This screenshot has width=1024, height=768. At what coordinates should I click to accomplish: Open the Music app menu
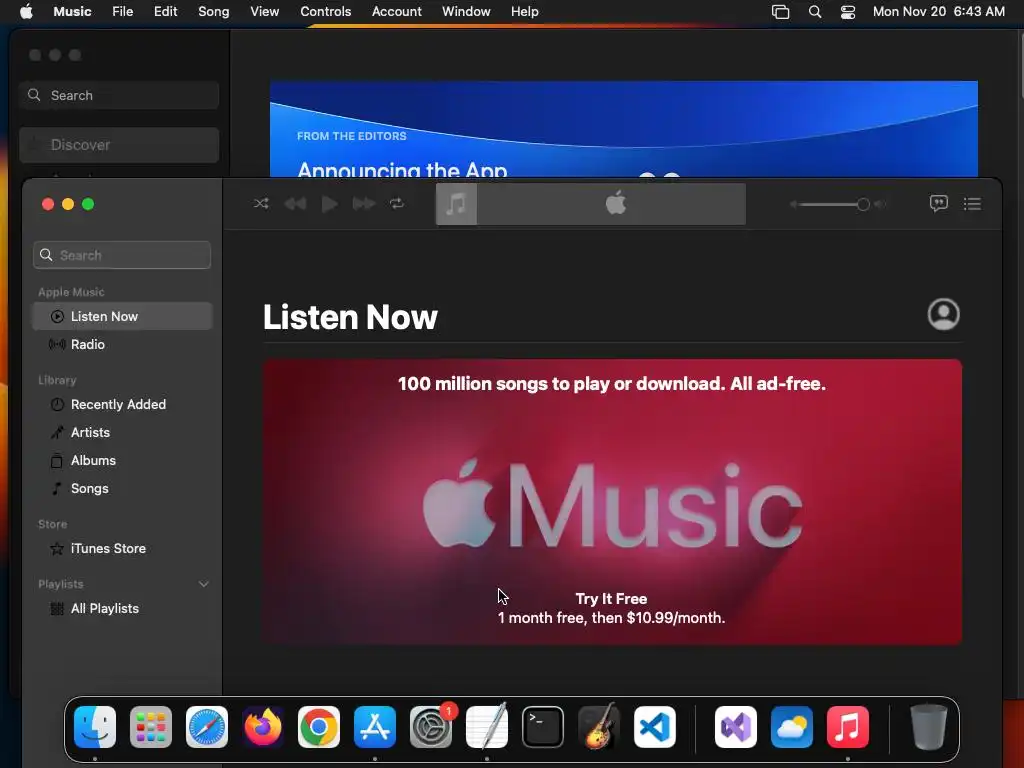[72, 11]
